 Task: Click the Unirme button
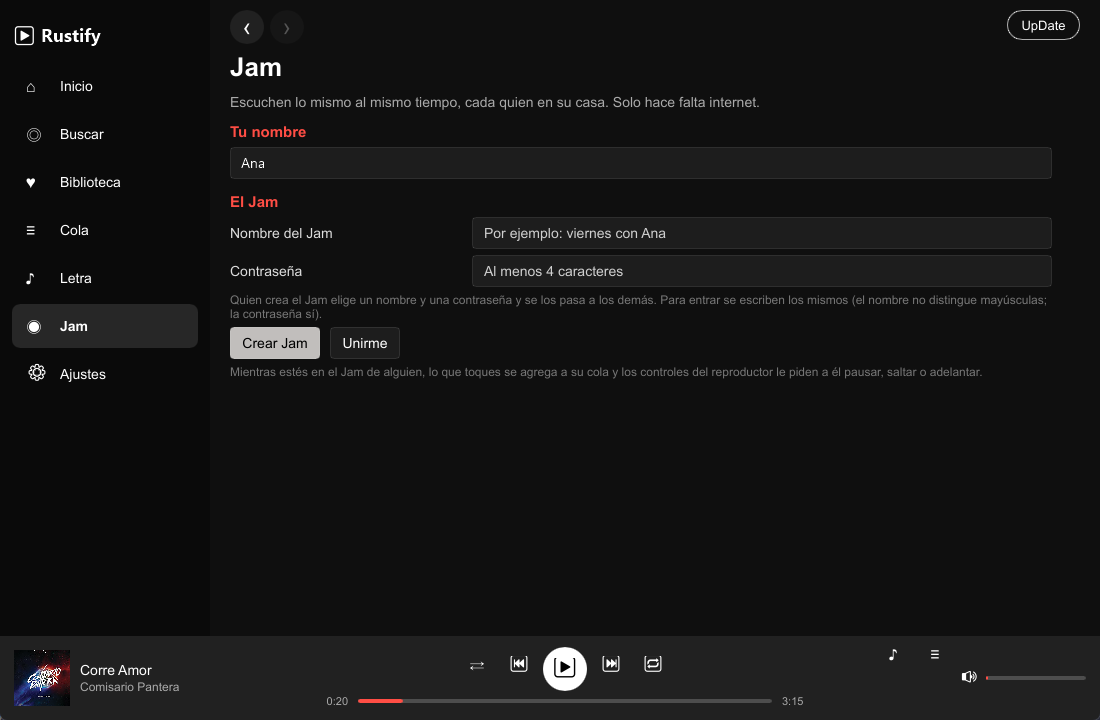click(x=365, y=343)
